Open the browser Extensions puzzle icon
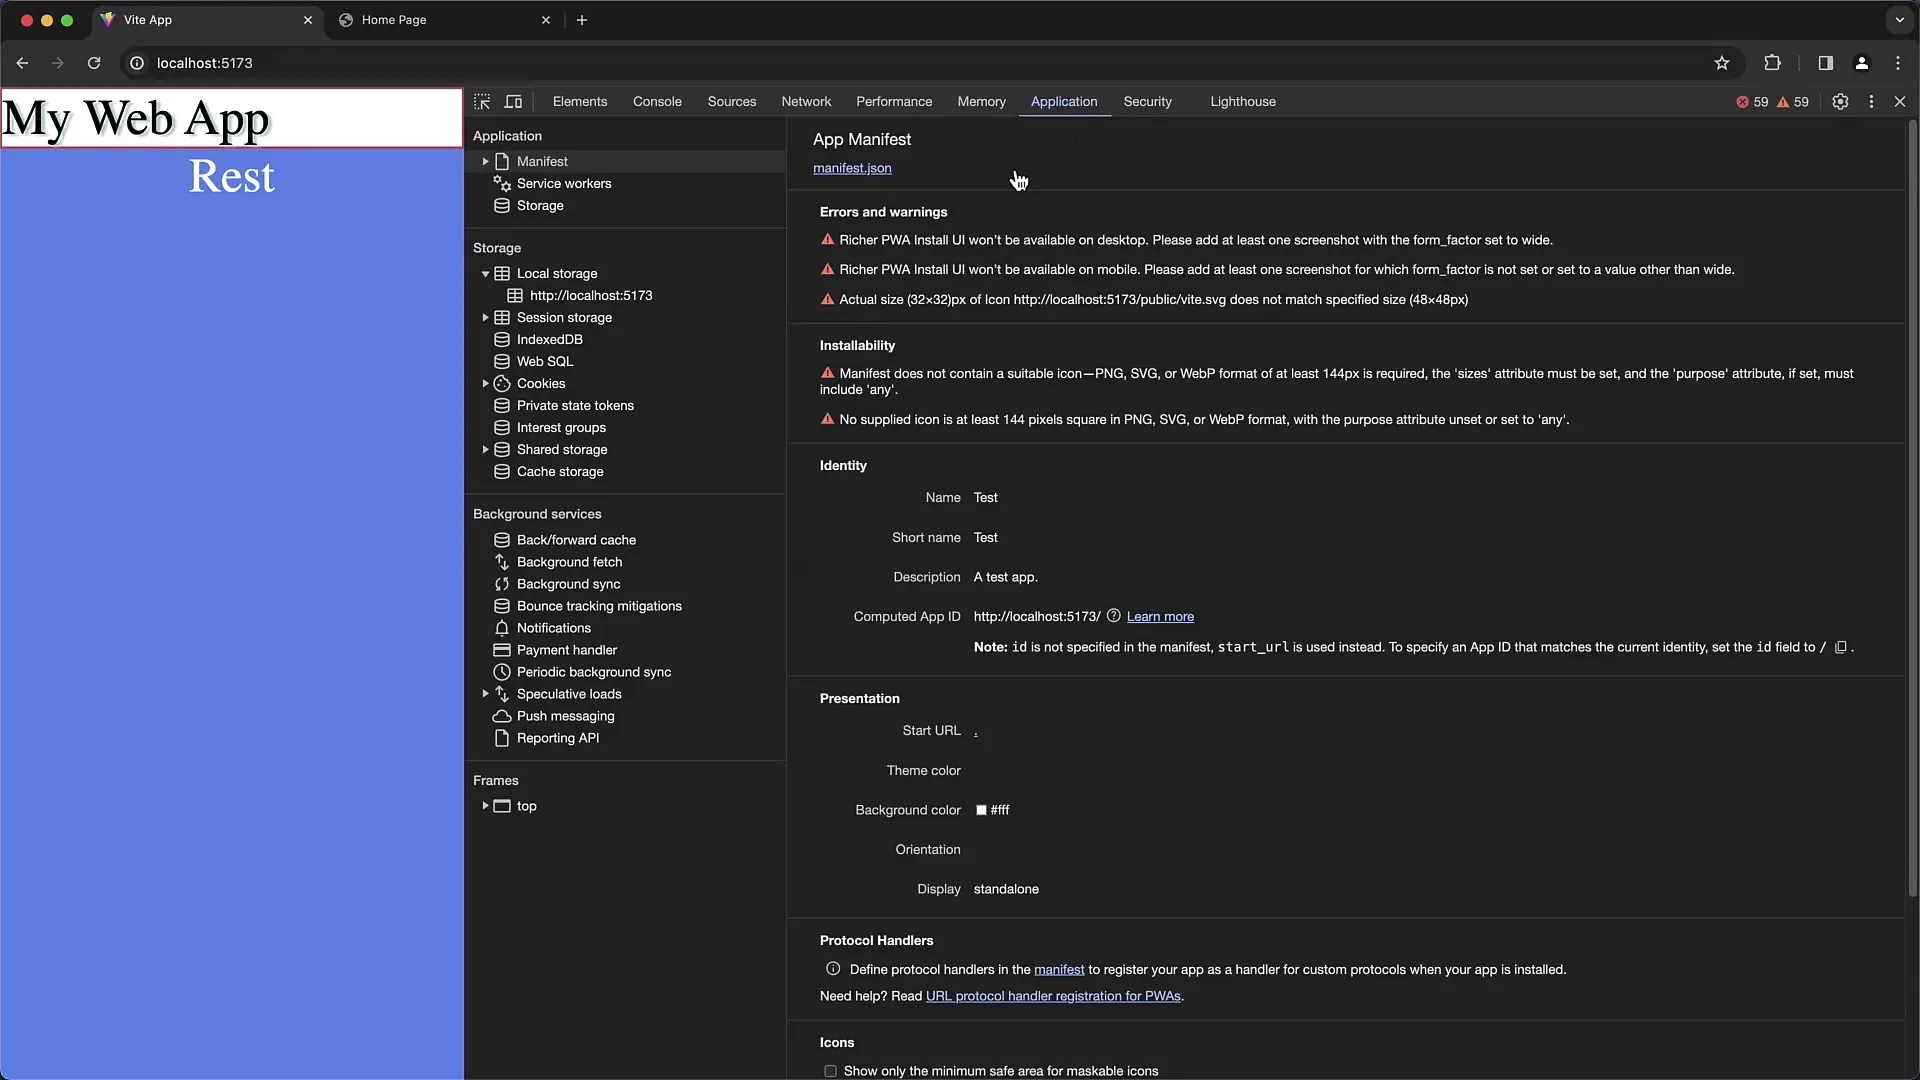 1772,63
